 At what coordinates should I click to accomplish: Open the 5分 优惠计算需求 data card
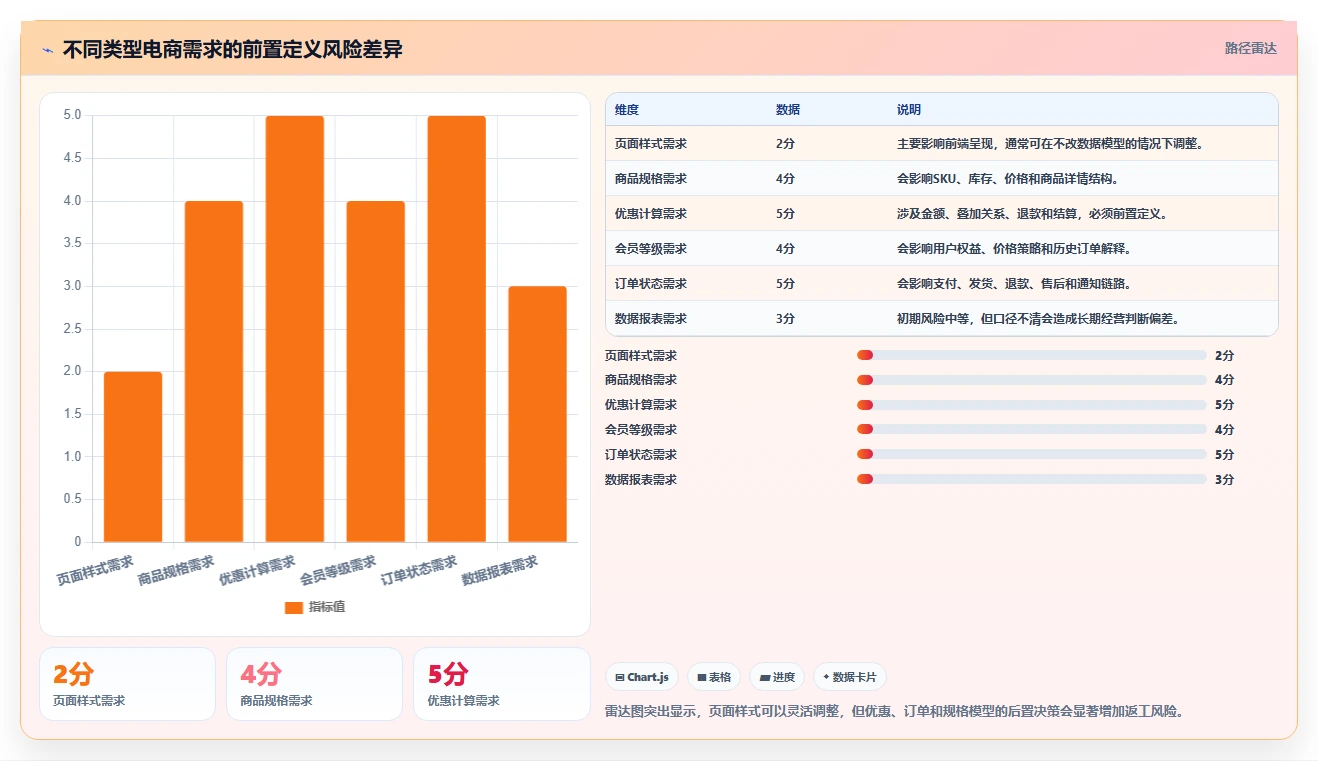point(501,684)
